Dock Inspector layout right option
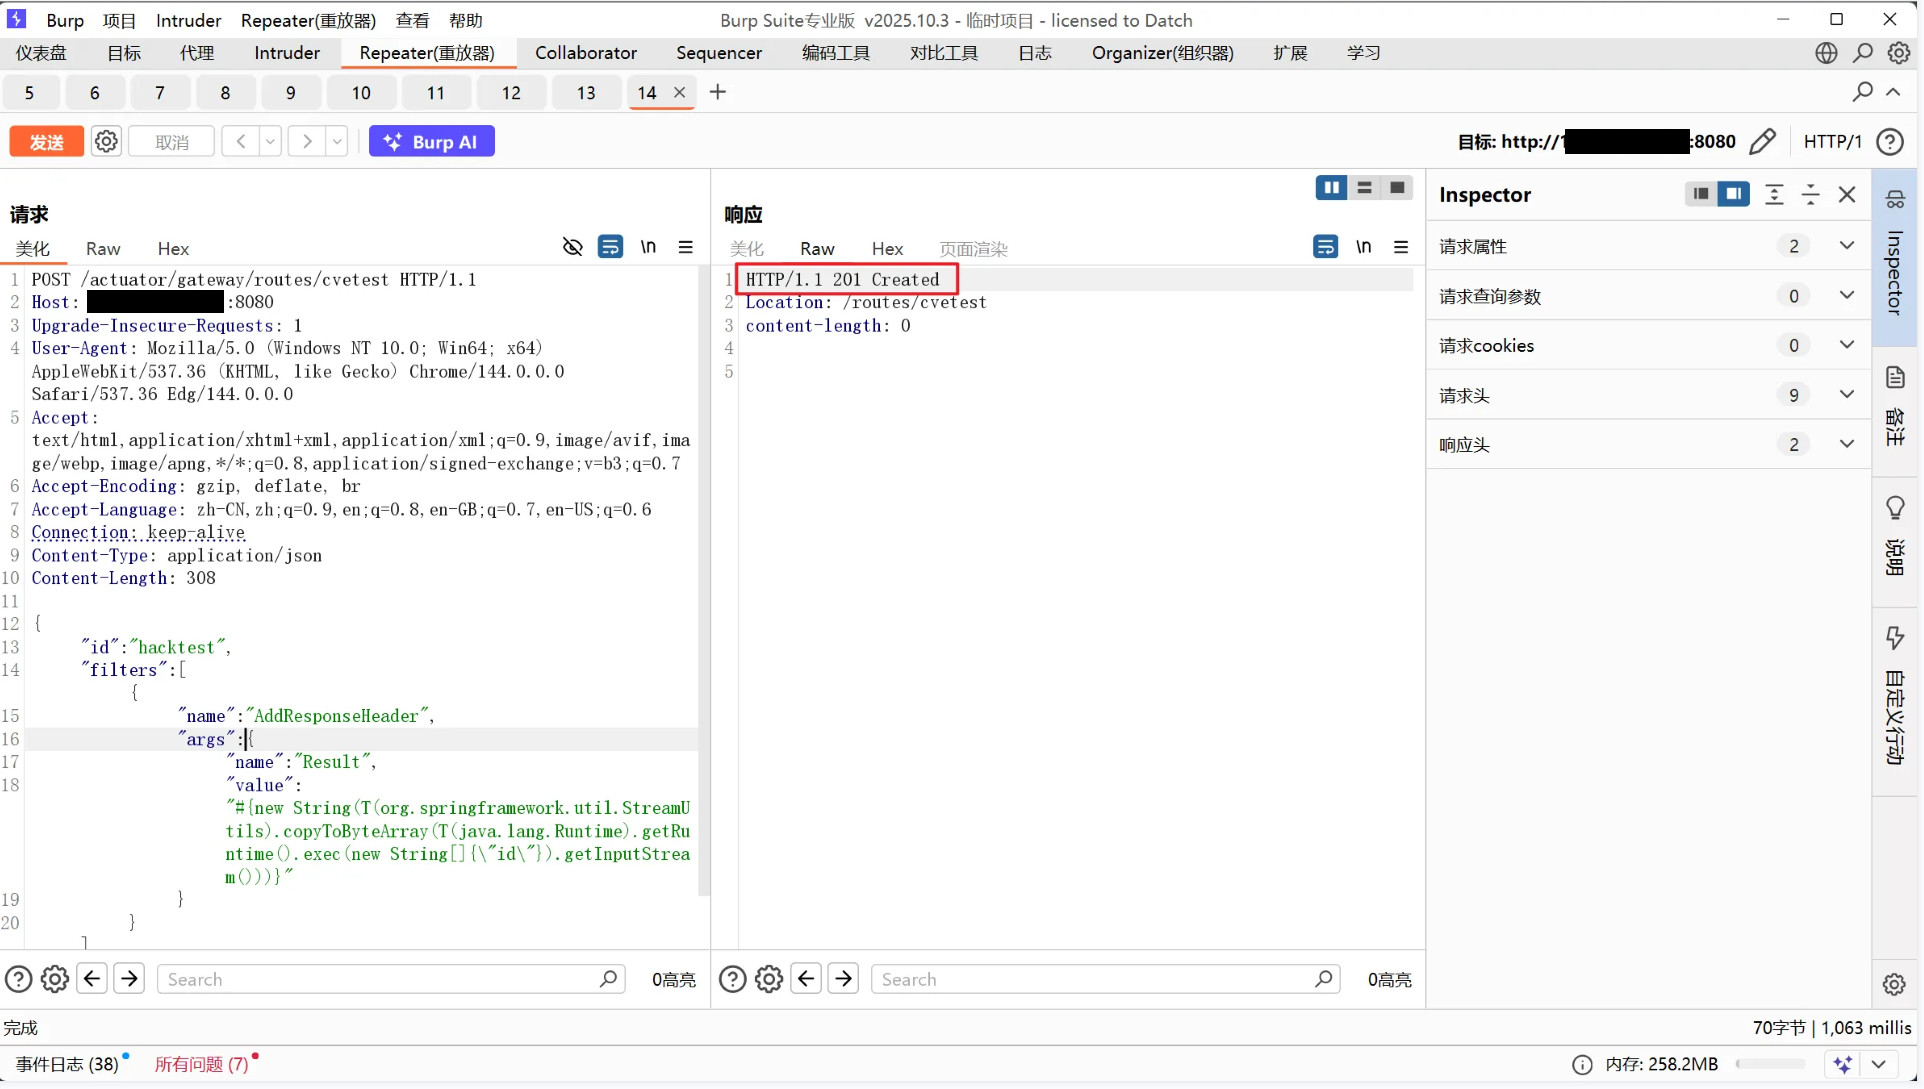1924x1089 pixels. 1734,194
